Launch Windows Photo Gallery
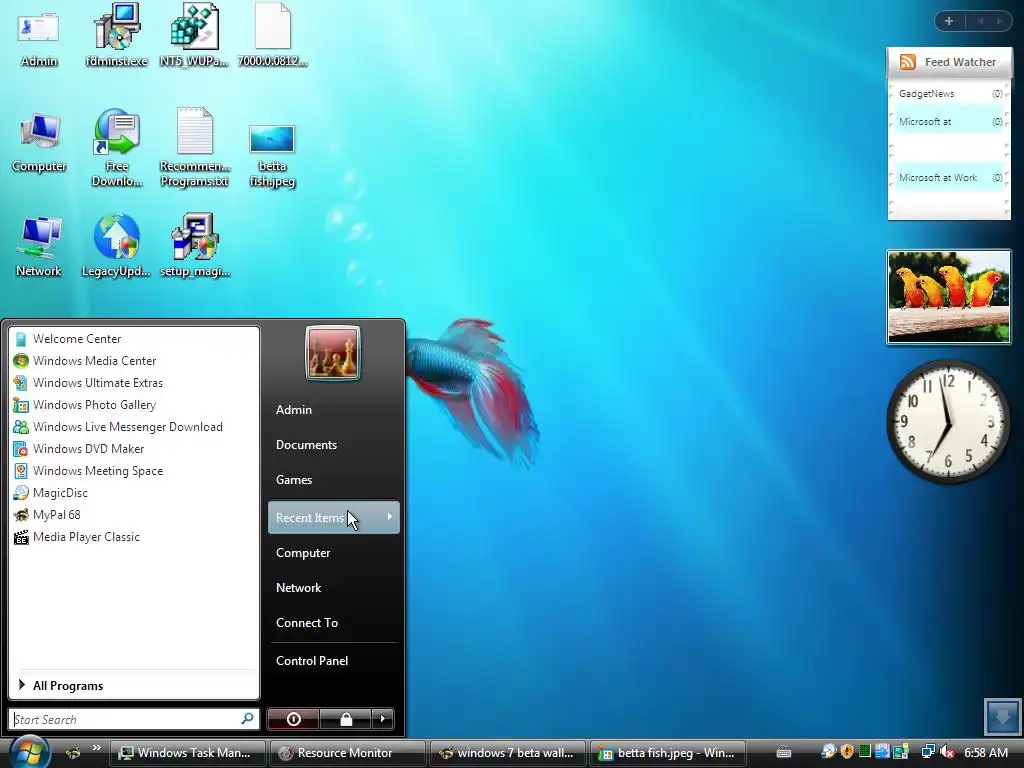 (134, 405)
